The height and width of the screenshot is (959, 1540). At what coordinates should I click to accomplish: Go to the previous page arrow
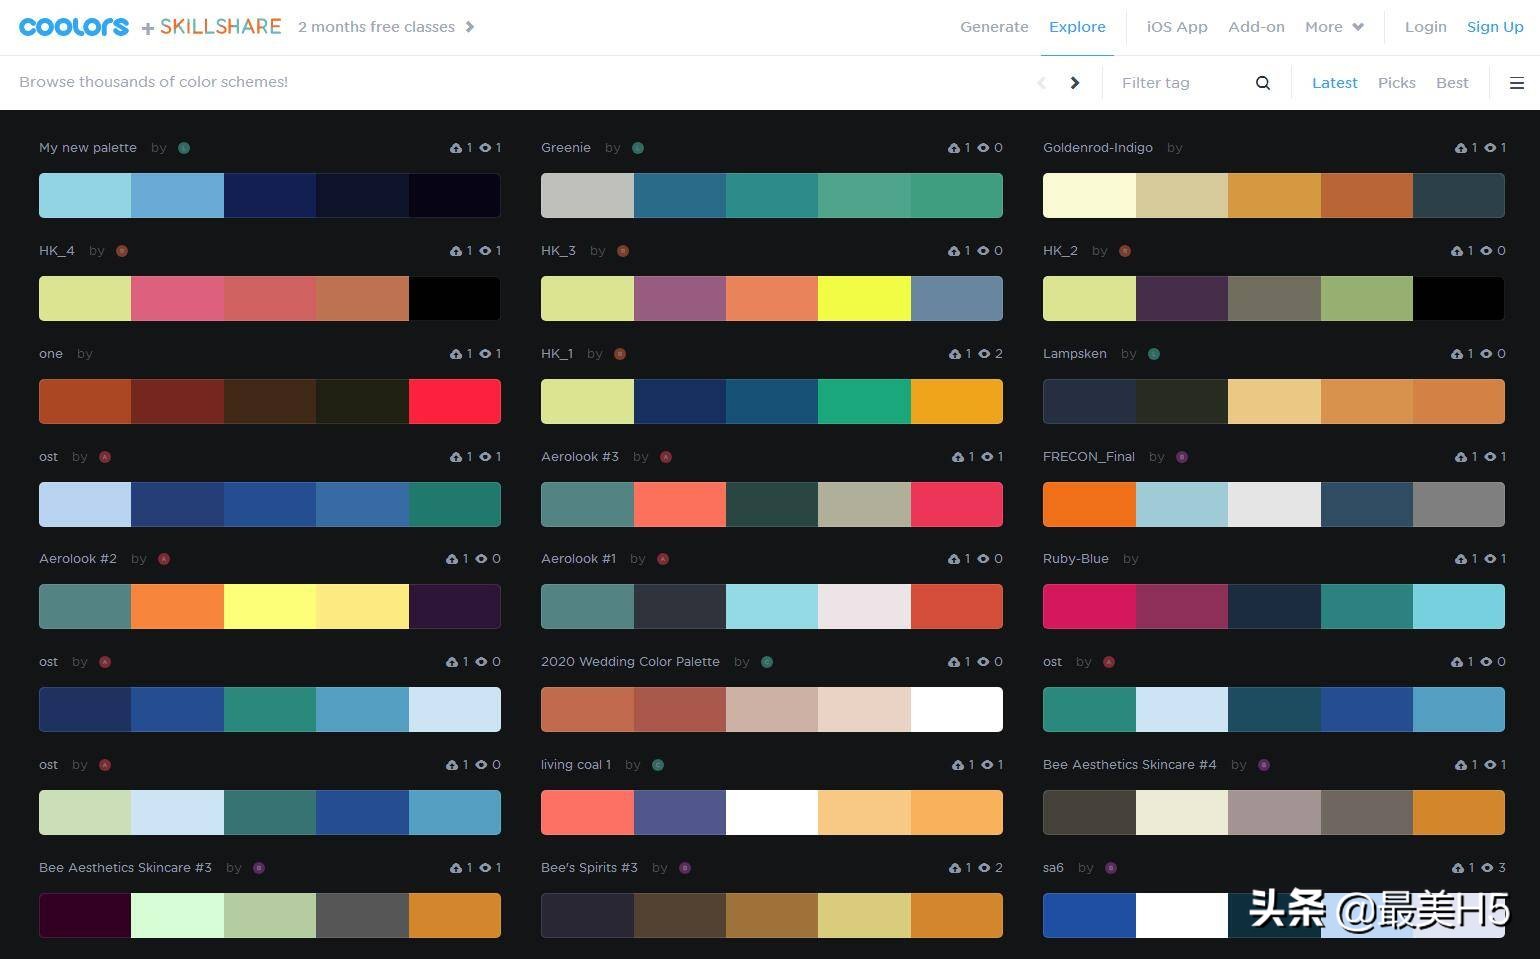click(x=1041, y=83)
